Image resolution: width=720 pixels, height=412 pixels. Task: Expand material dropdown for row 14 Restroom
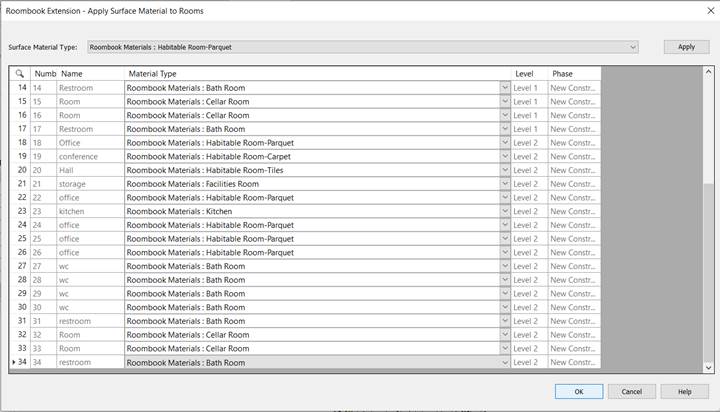[505, 88]
